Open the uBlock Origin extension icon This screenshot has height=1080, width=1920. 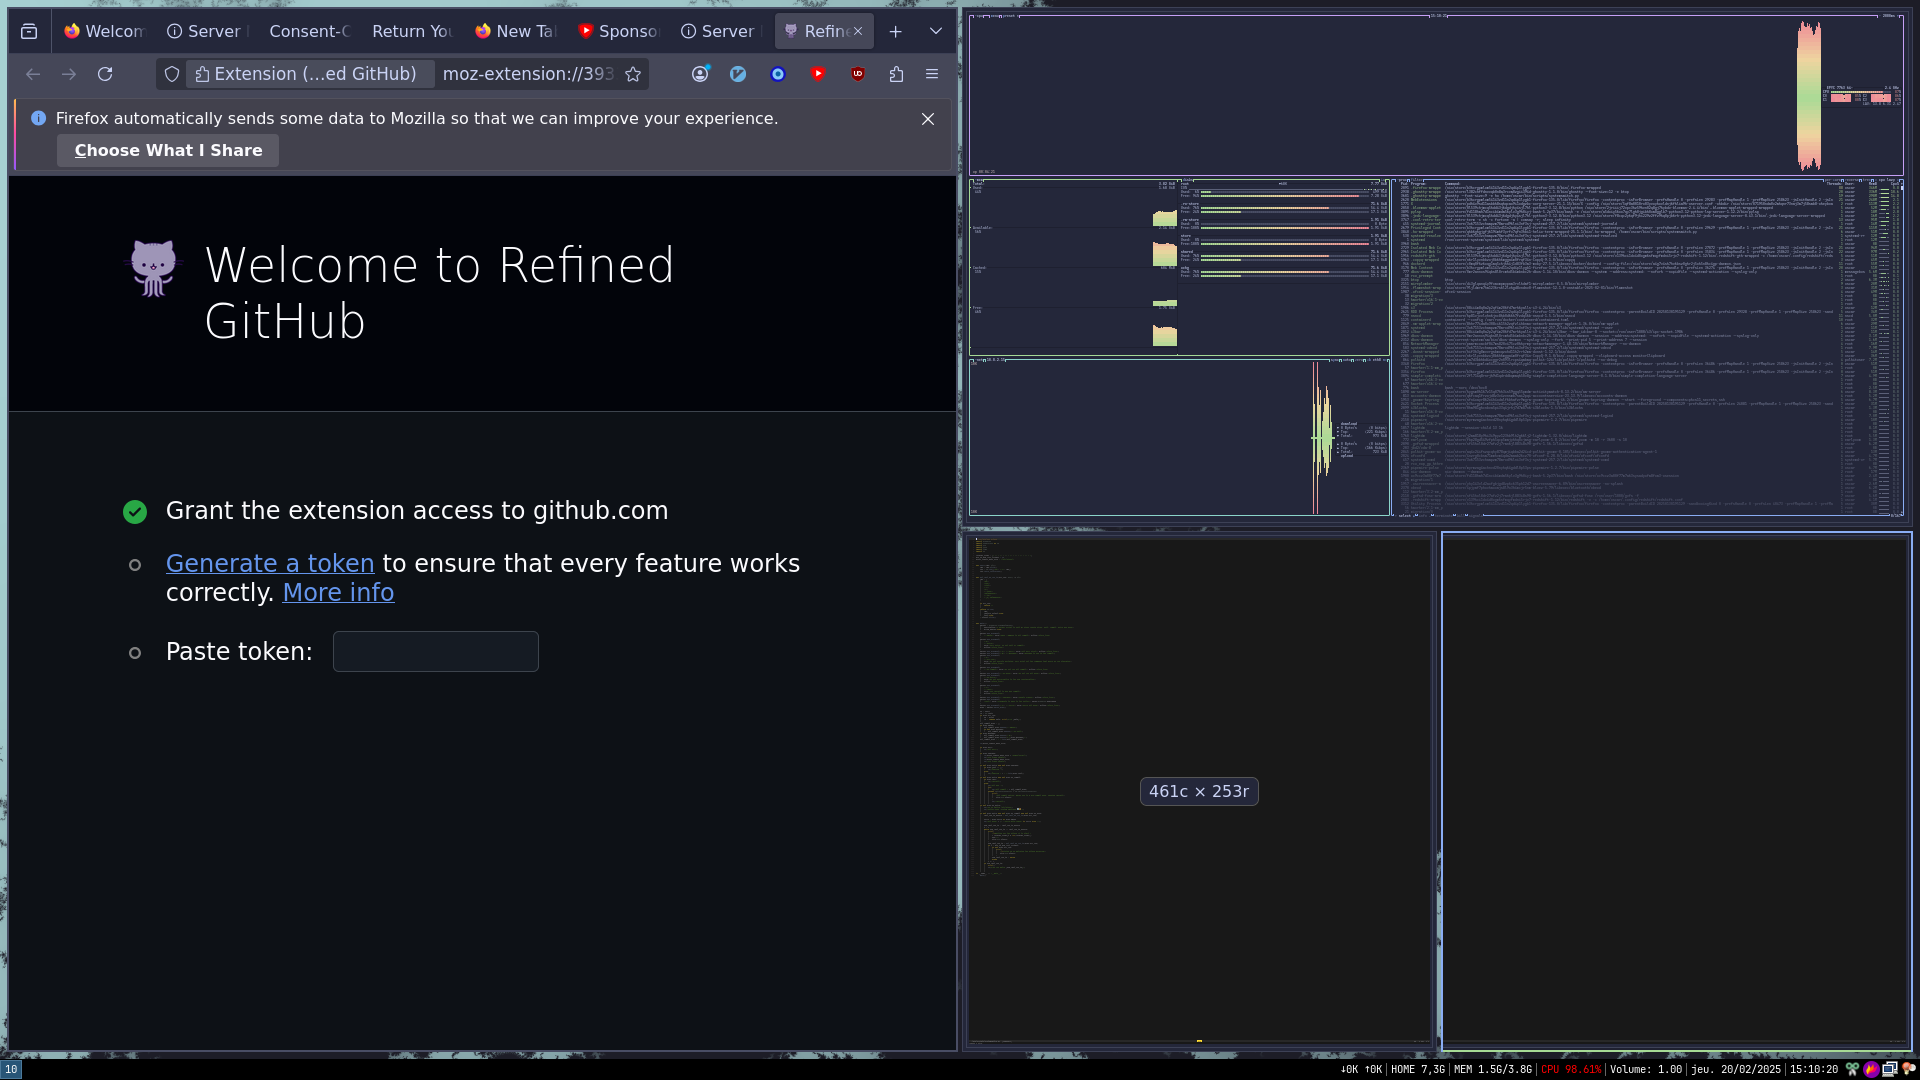858,74
